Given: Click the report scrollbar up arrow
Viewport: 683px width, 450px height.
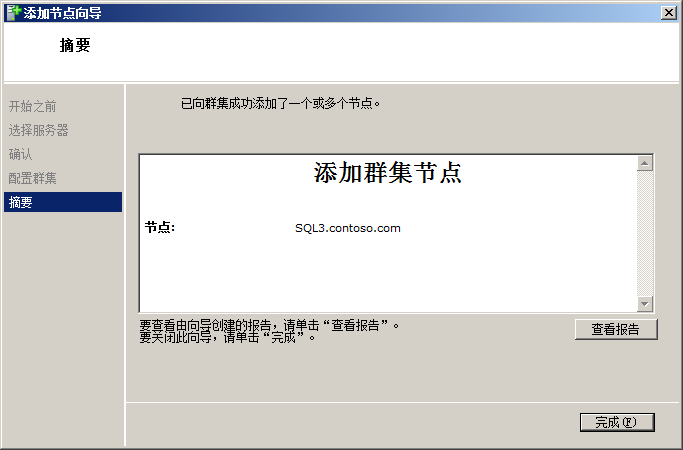Looking at the screenshot, I should click(x=645, y=163).
